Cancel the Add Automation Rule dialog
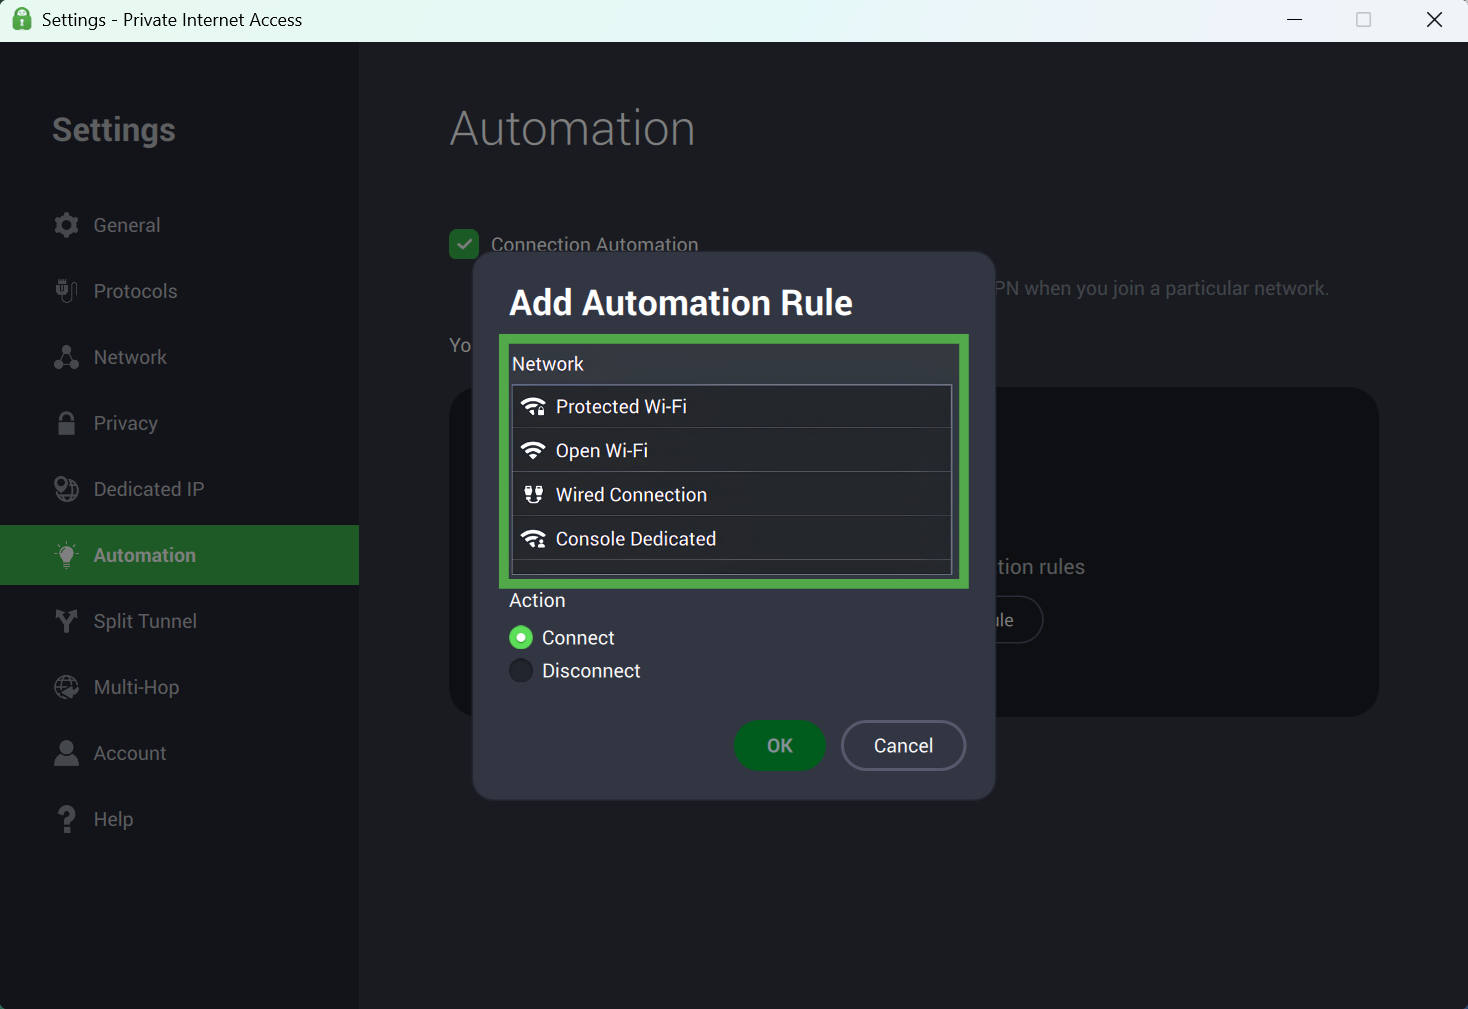The image size is (1468, 1009). 903,745
